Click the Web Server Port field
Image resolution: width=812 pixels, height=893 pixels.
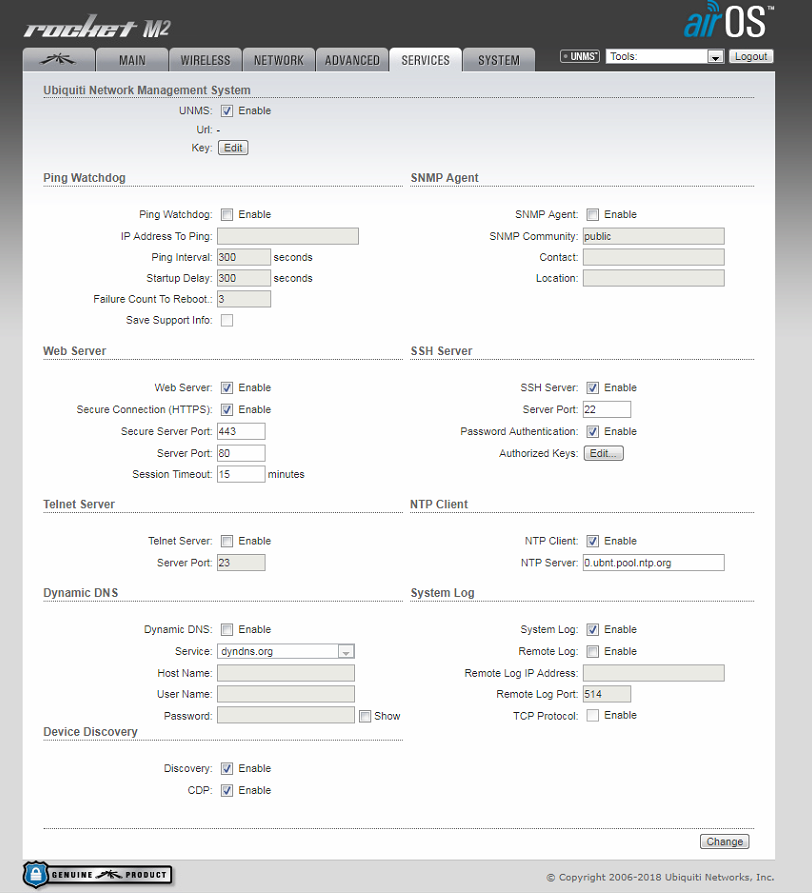point(241,453)
